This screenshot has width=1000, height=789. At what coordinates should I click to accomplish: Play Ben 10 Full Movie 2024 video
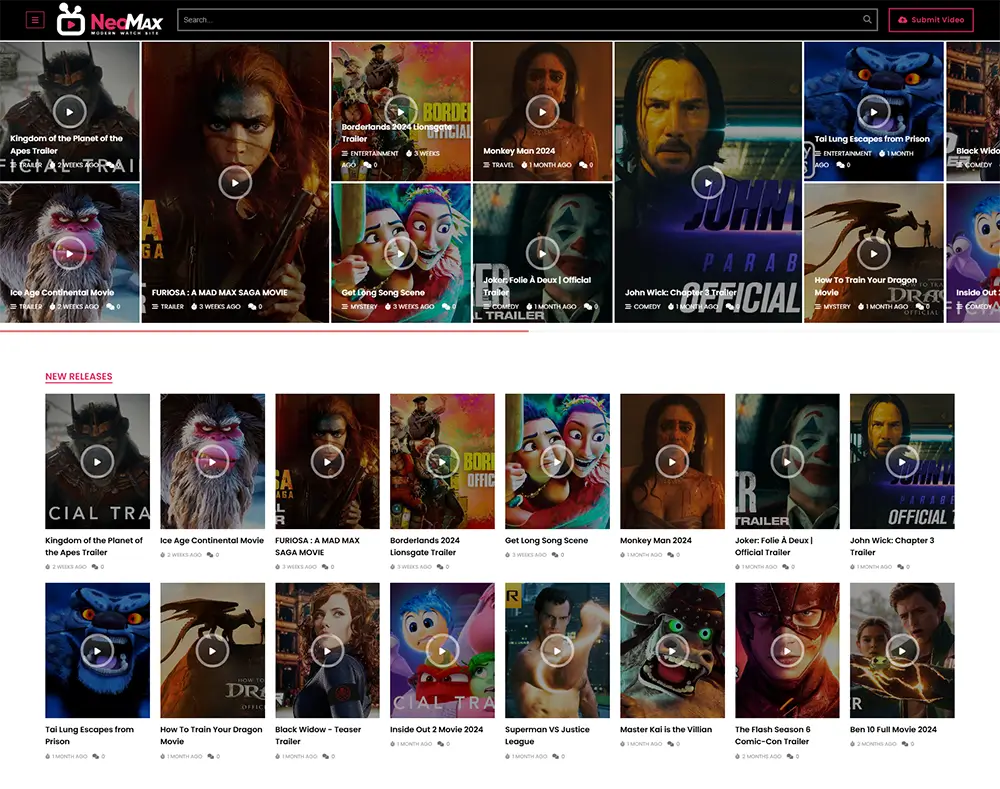click(x=902, y=651)
